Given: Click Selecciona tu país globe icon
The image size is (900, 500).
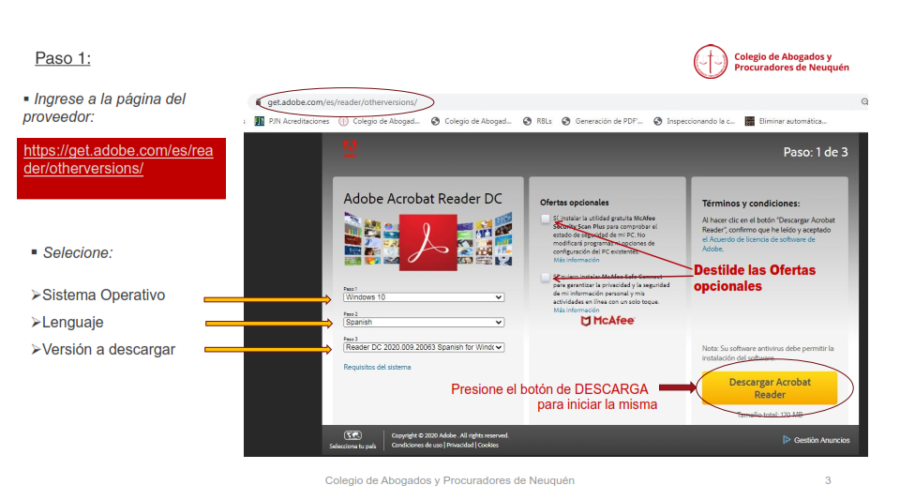Looking at the screenshot, I should tap(352, 436).
